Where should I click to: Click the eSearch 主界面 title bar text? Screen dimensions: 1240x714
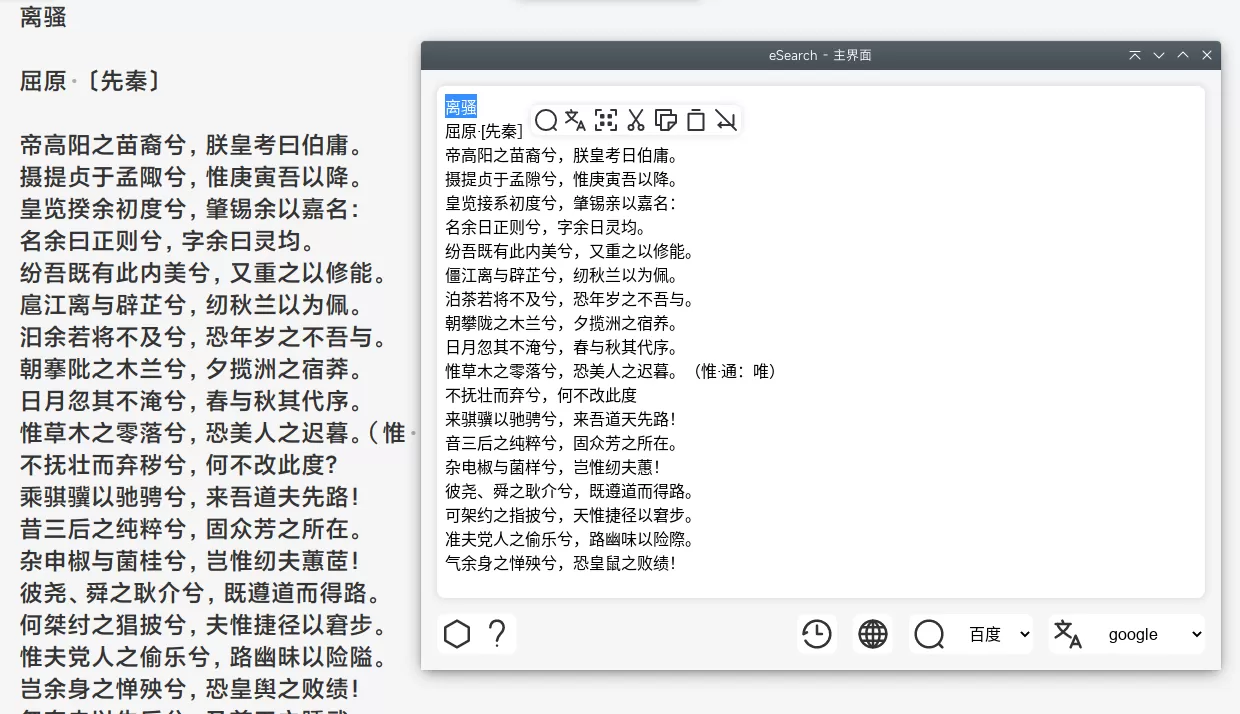pyautogui.click(x=820, y=55)
